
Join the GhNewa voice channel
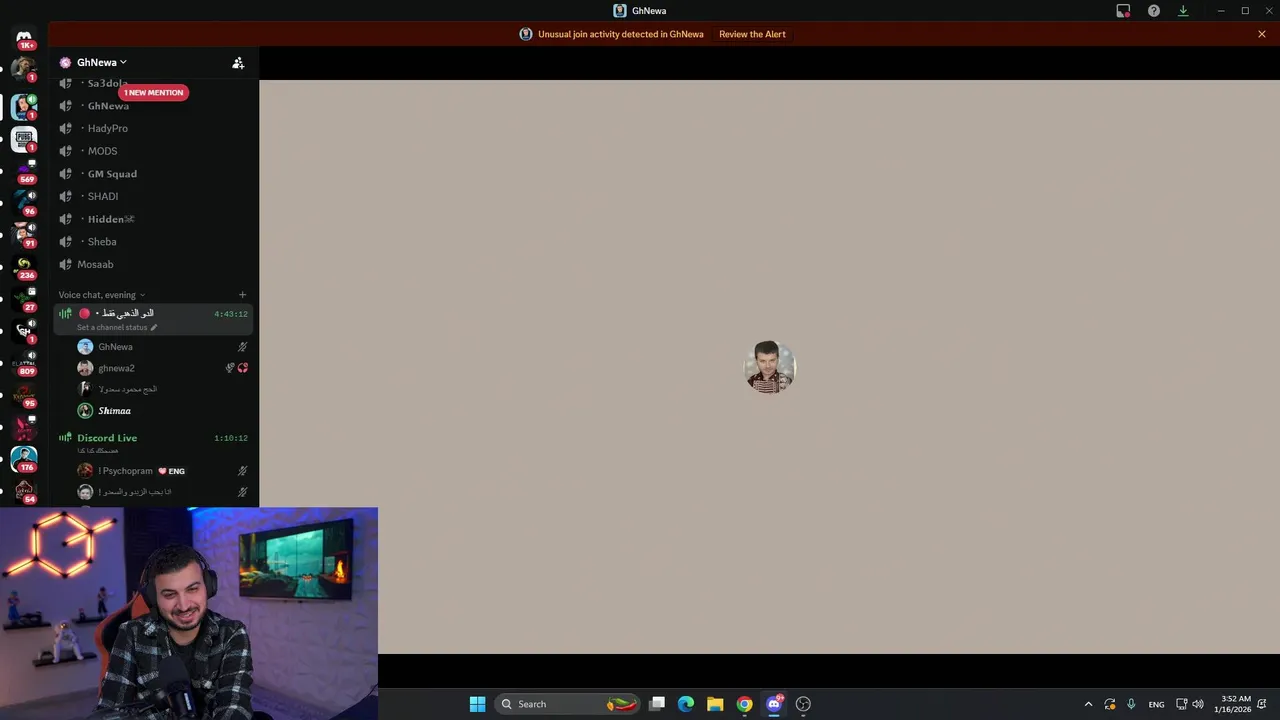point(155,106)
